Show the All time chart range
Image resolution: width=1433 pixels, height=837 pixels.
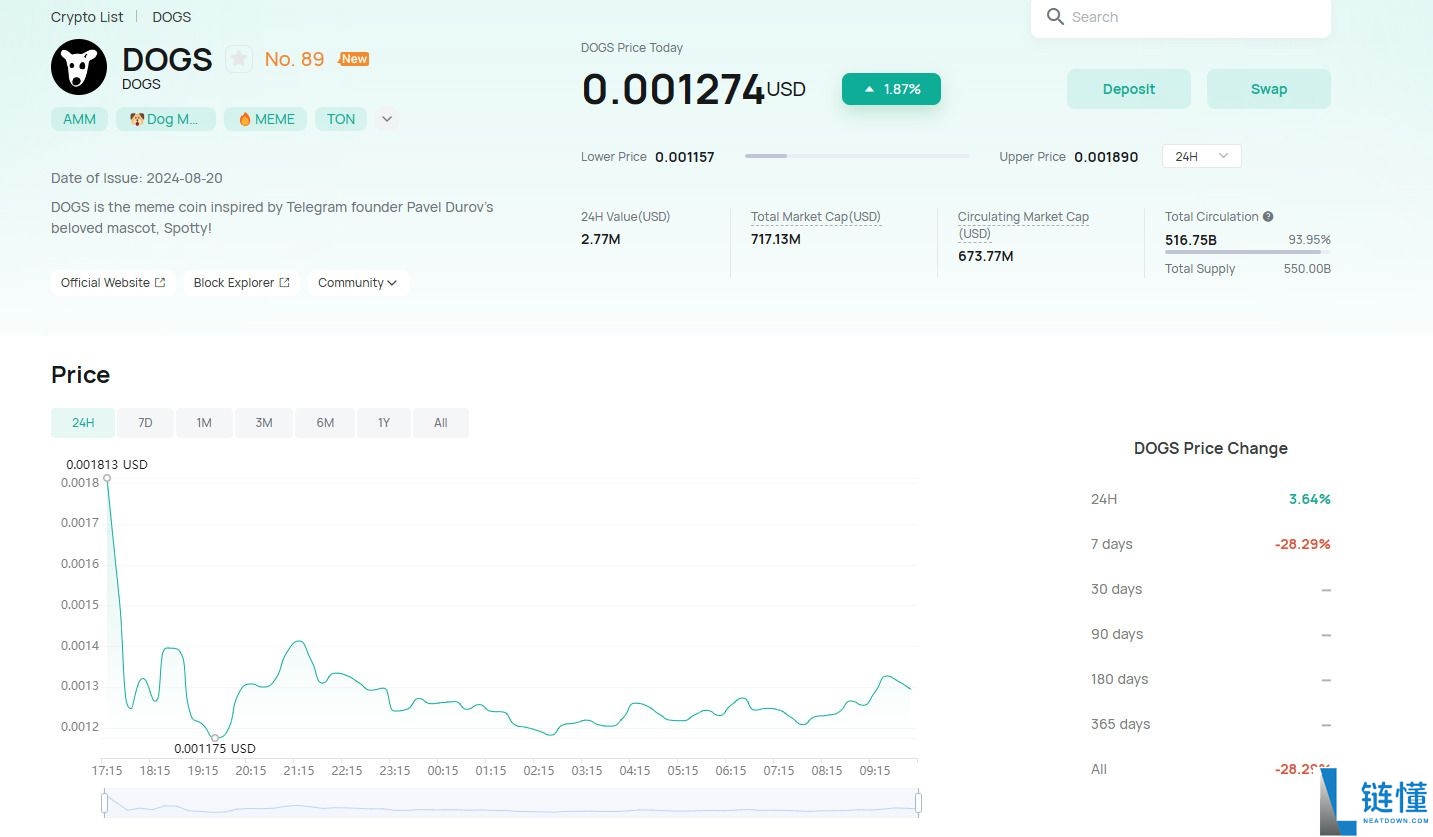[x=440, y=423]
